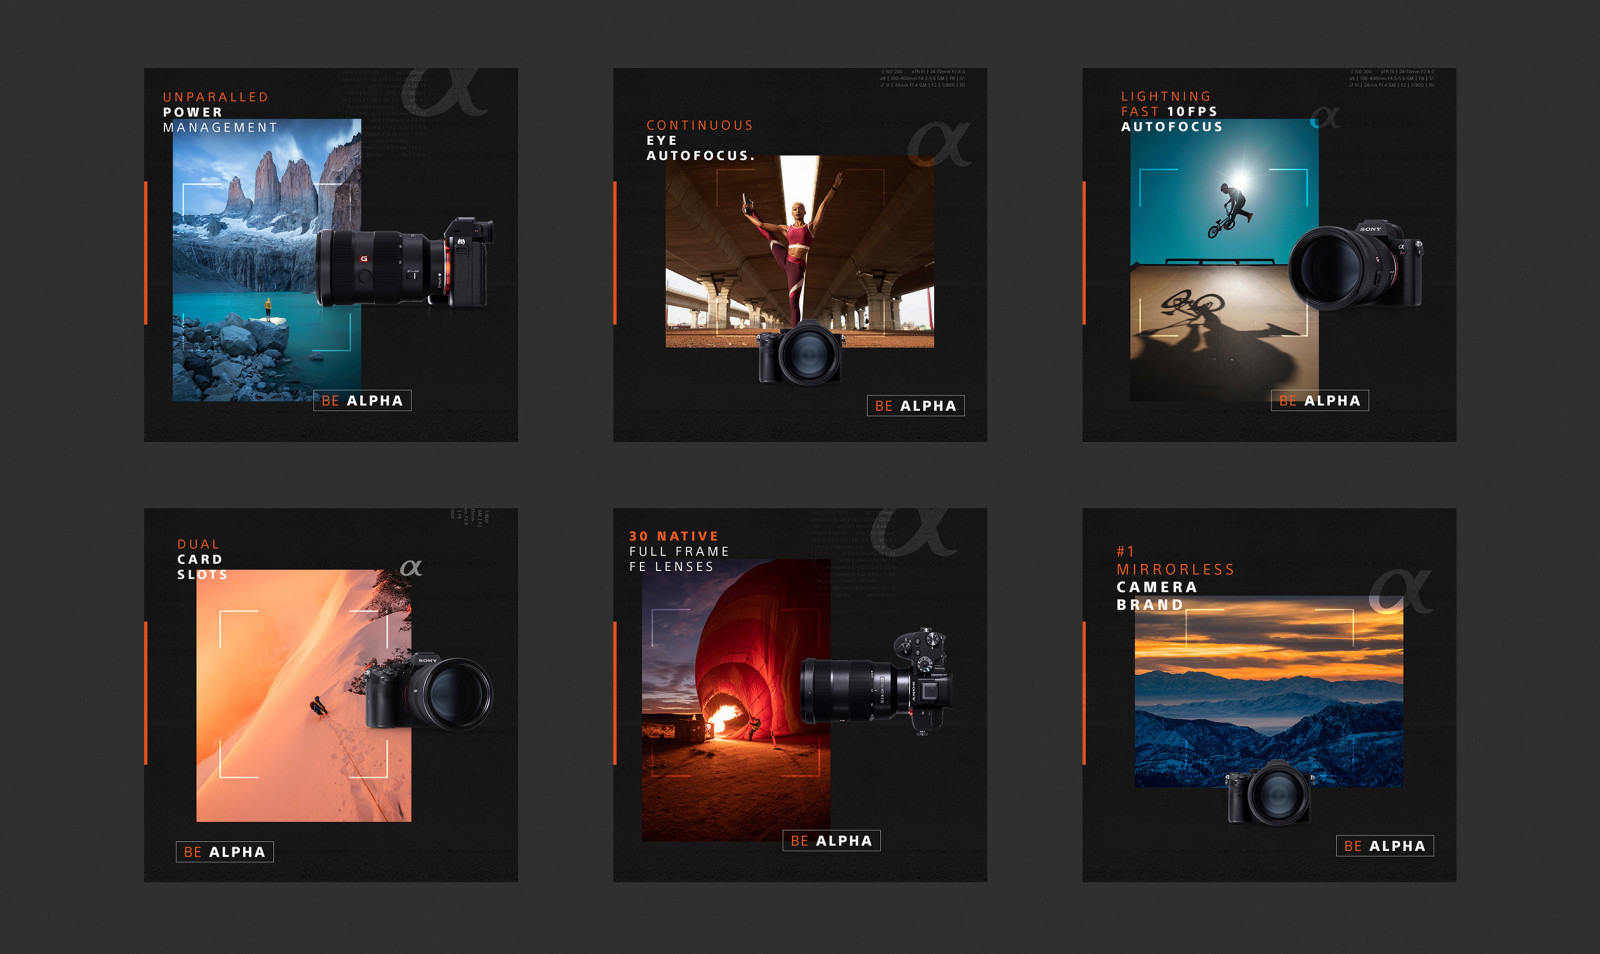Viewport: 1600px width, 954px height.
Task: Click the alpha logo on Eye Autofocus card
Action: click(x=939, y=144)
